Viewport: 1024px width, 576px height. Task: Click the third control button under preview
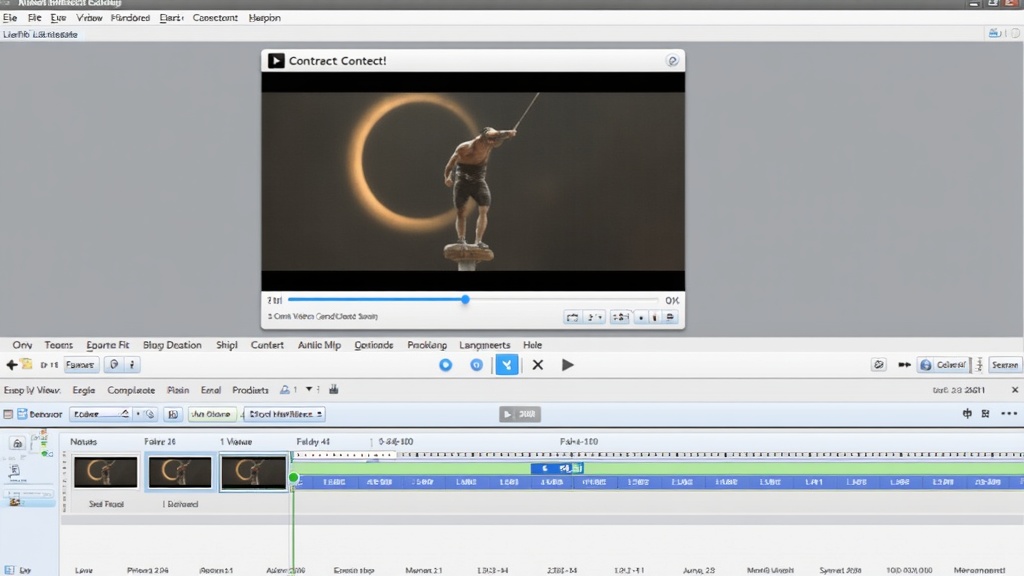coord(620,317)
